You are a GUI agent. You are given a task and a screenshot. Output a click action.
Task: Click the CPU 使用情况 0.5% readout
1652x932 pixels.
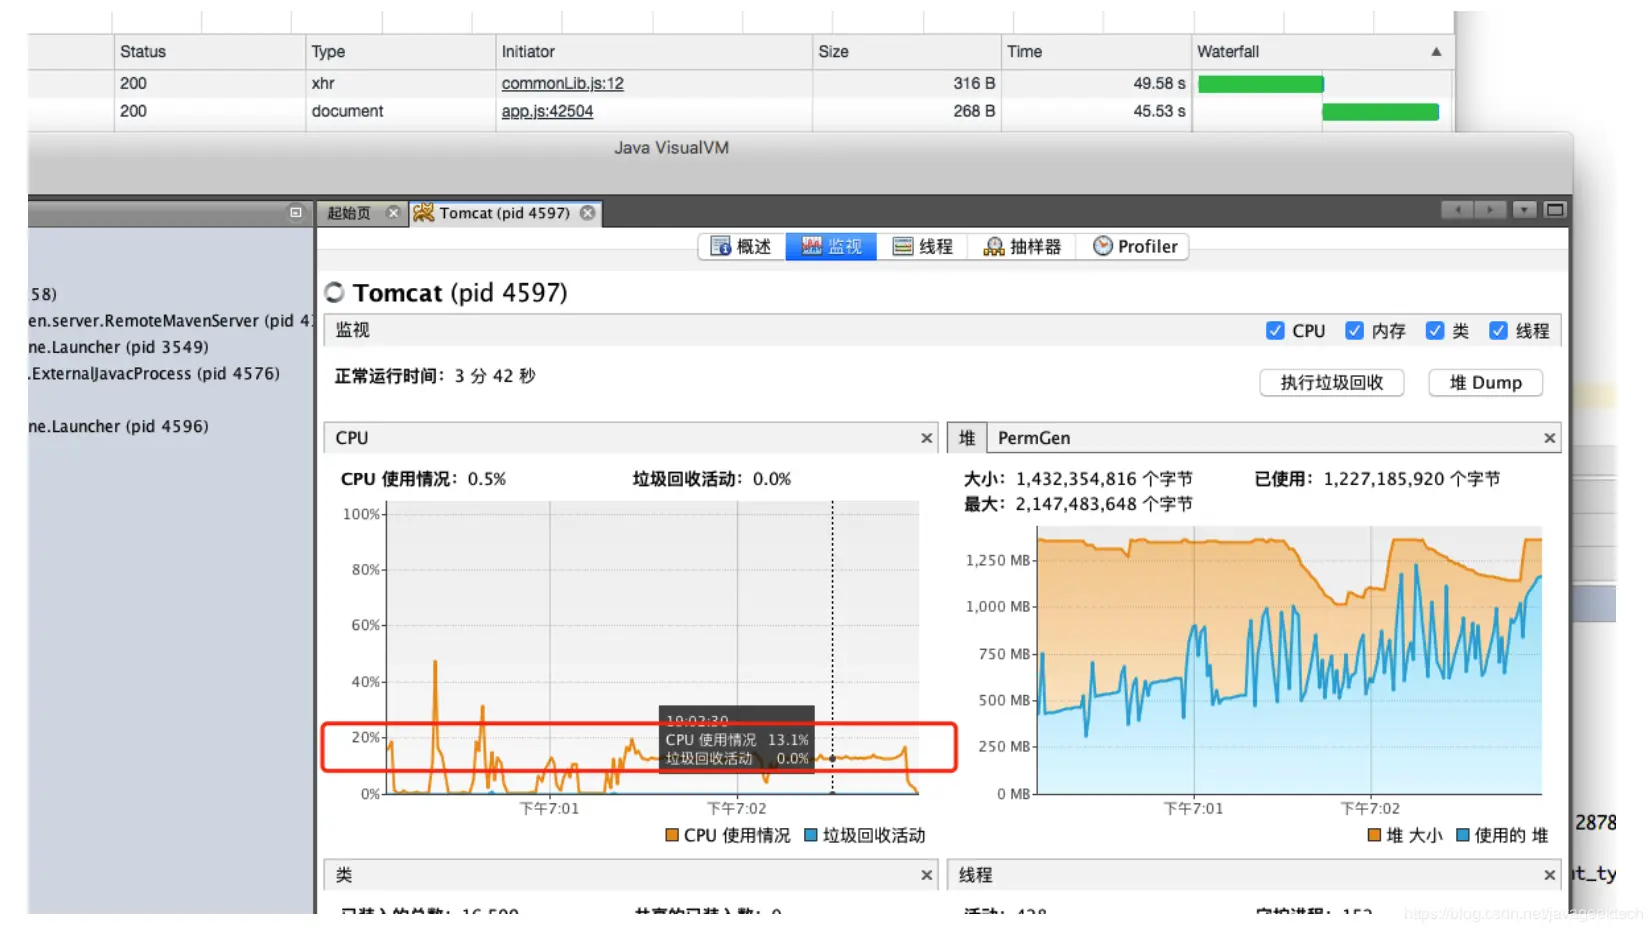coord(423,479)
